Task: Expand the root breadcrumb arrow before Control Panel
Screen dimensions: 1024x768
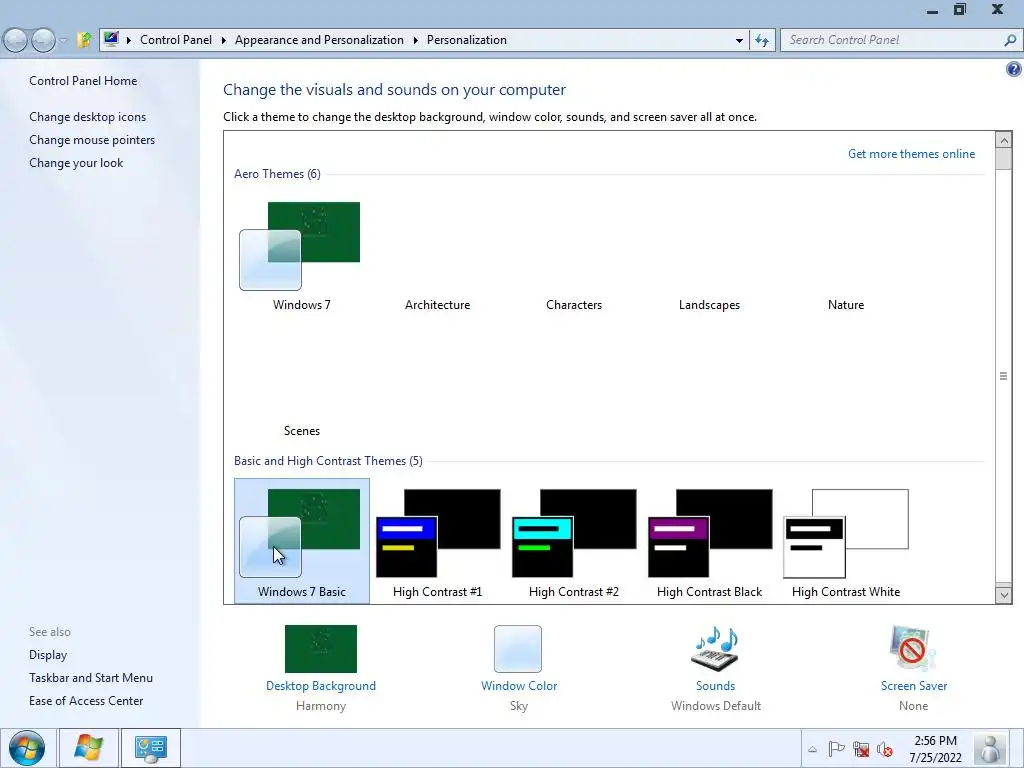Action: click(129, 40)
